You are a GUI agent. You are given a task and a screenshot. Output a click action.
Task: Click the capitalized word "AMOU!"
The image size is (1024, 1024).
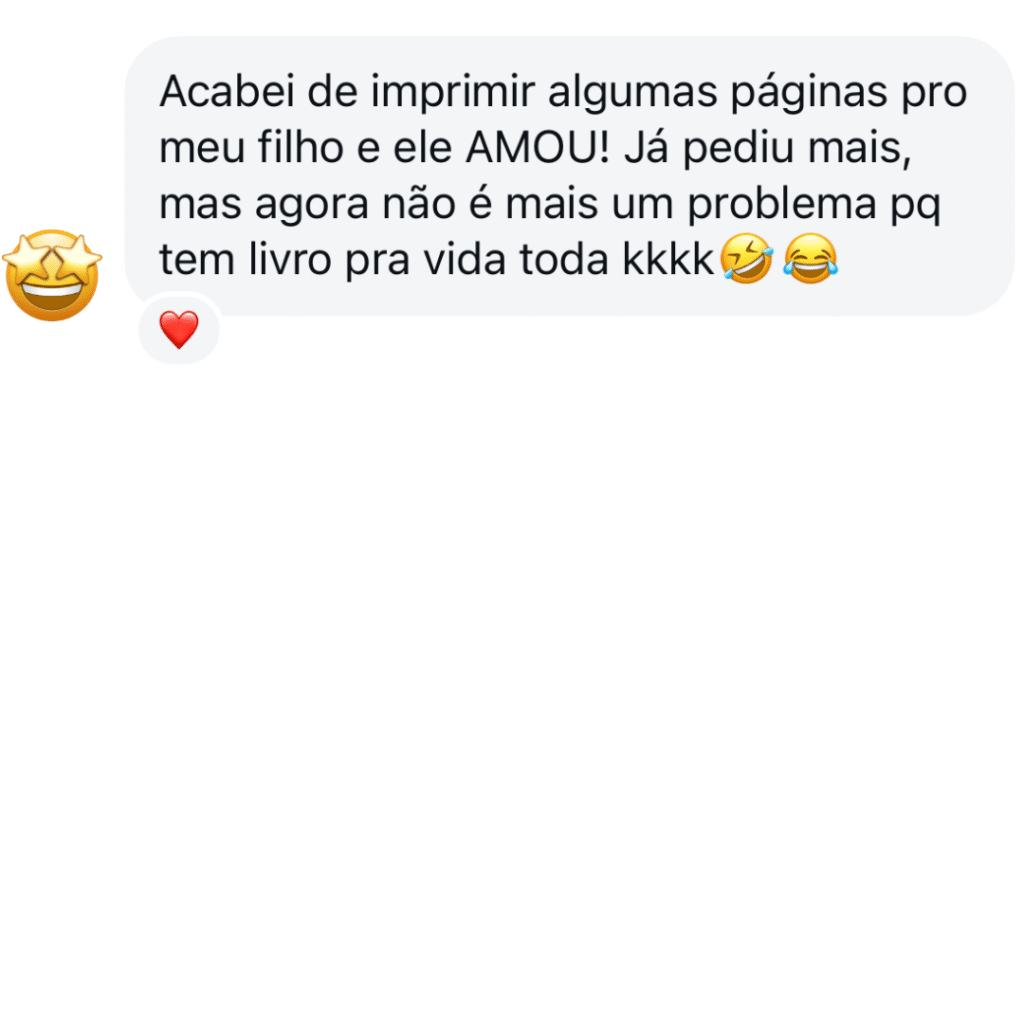click(537, 148)
